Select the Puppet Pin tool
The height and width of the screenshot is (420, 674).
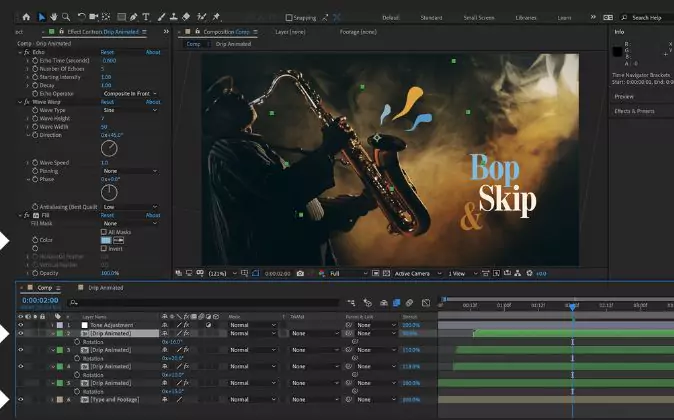(x=216, y=17)
